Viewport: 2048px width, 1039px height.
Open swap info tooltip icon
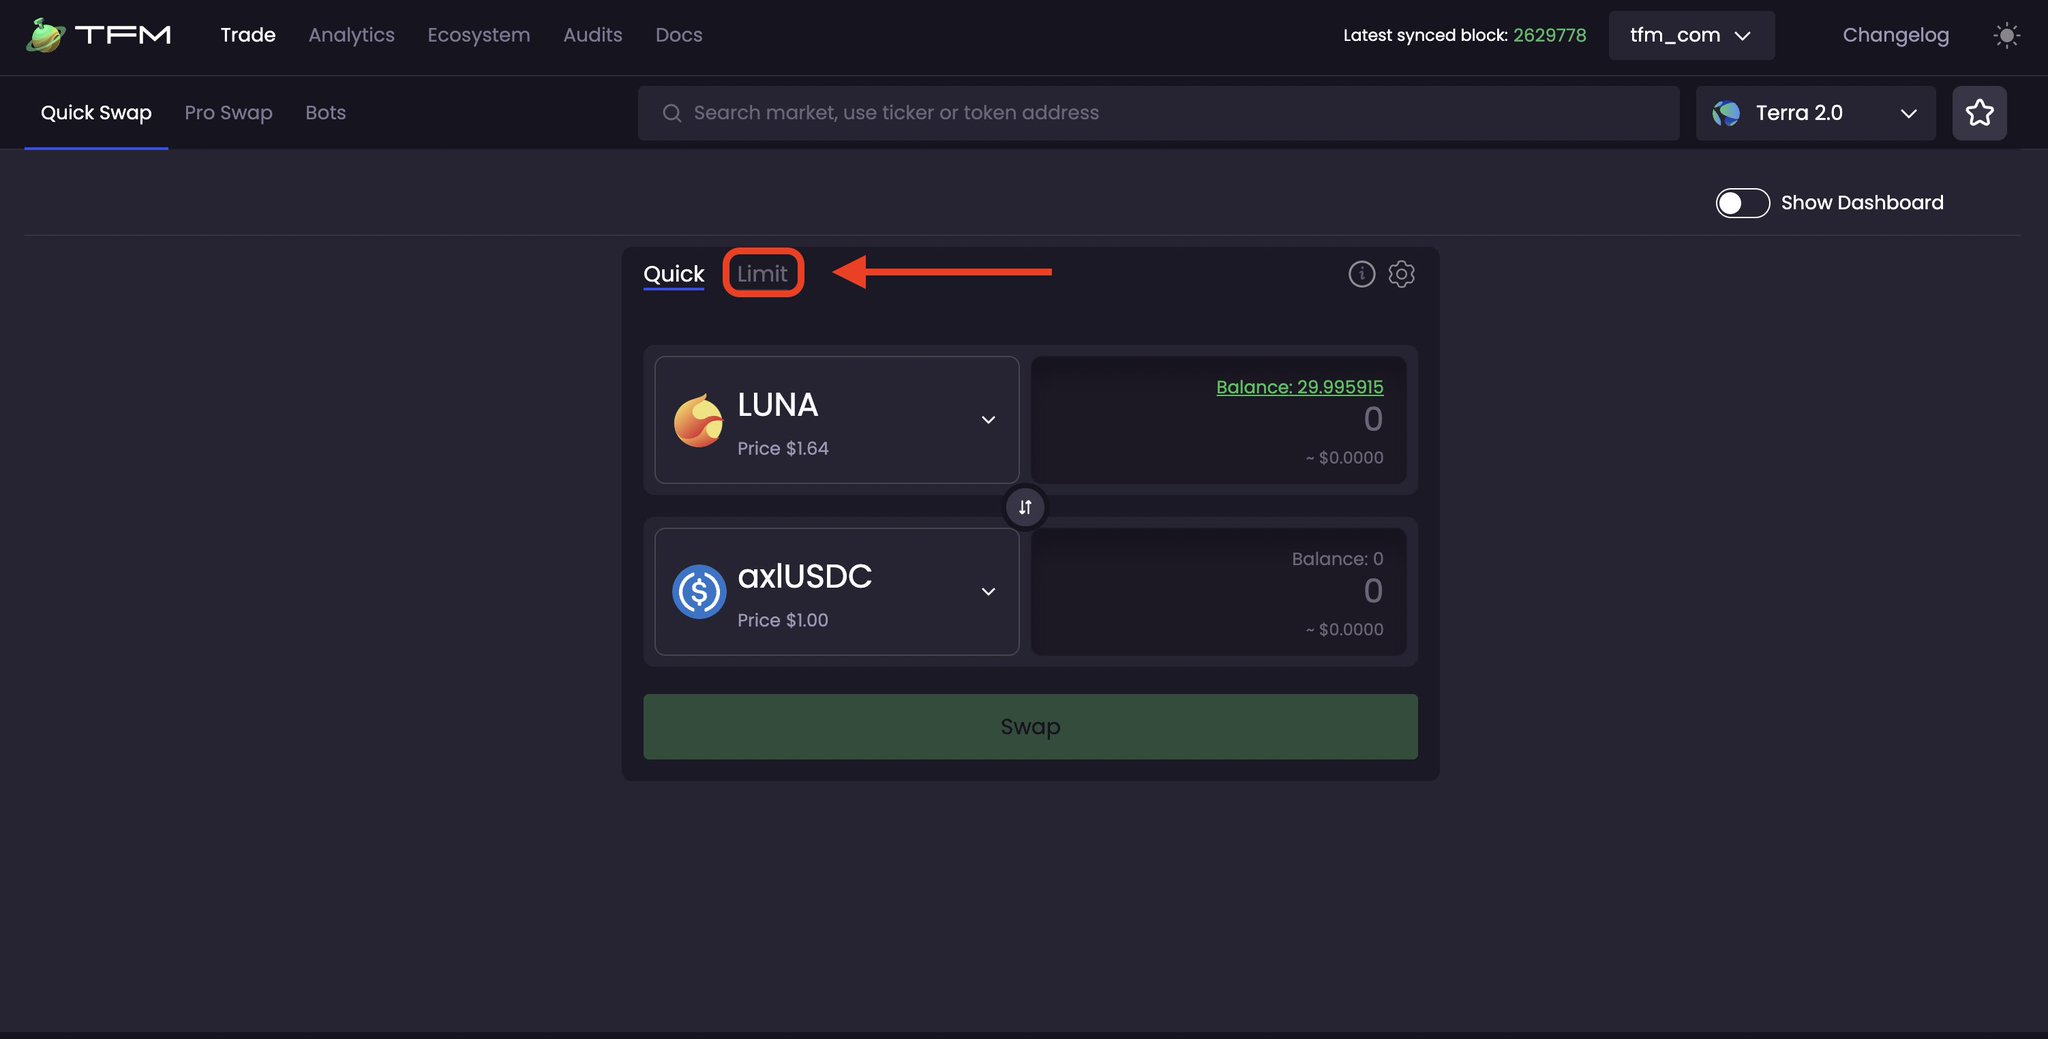point(1361,274)
